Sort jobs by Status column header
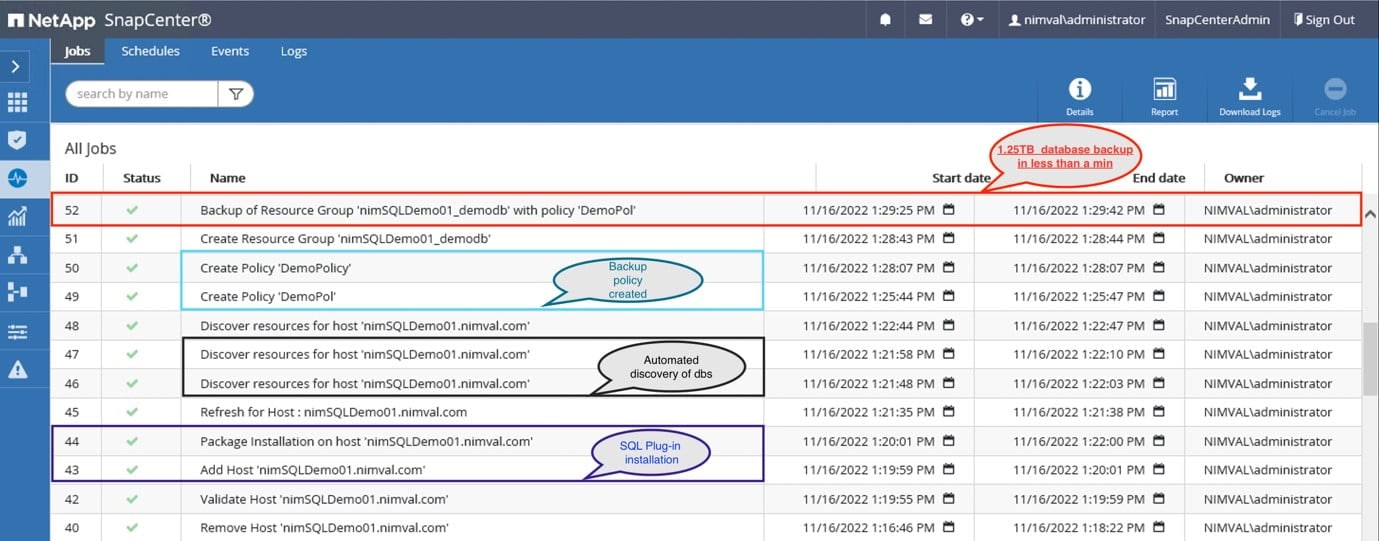The height and width of the screenshot is (541, 1379). pyautogui.click(x=142, y=178)
